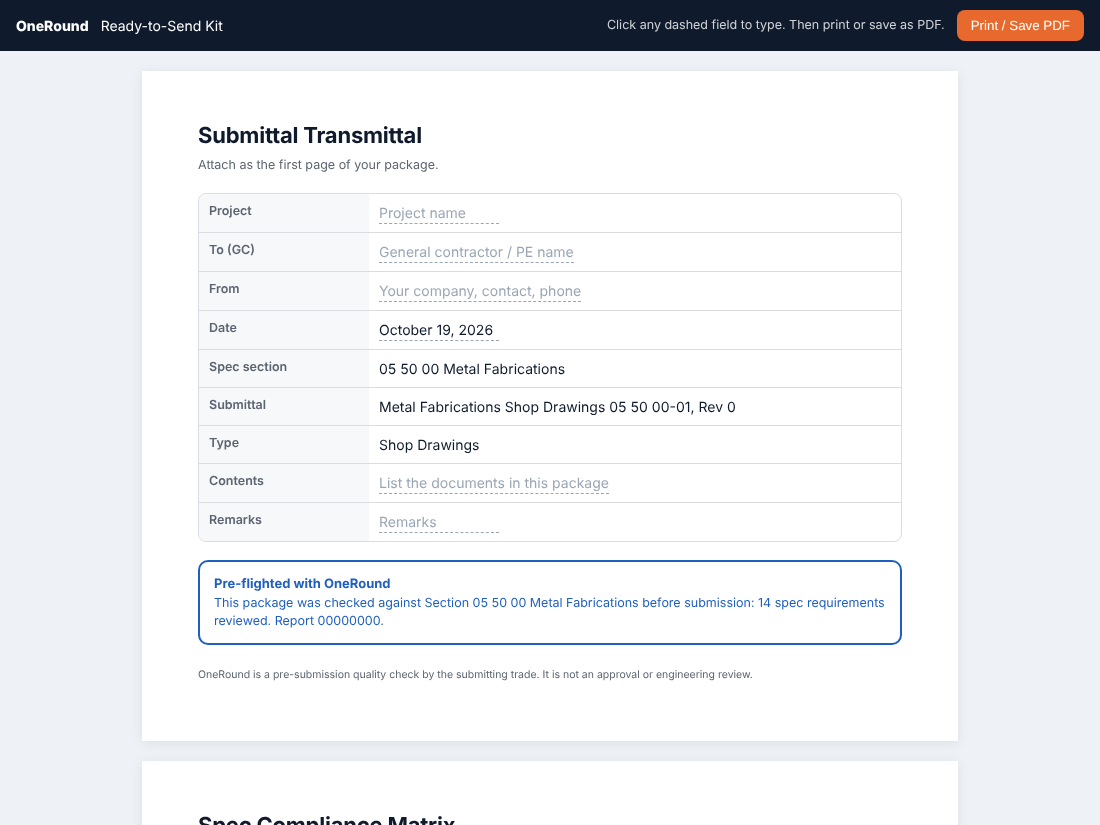This screenshot has height=825, width=1100.
Task: Click the Ready-to-Send Kit header title
Action: point(161,26)
